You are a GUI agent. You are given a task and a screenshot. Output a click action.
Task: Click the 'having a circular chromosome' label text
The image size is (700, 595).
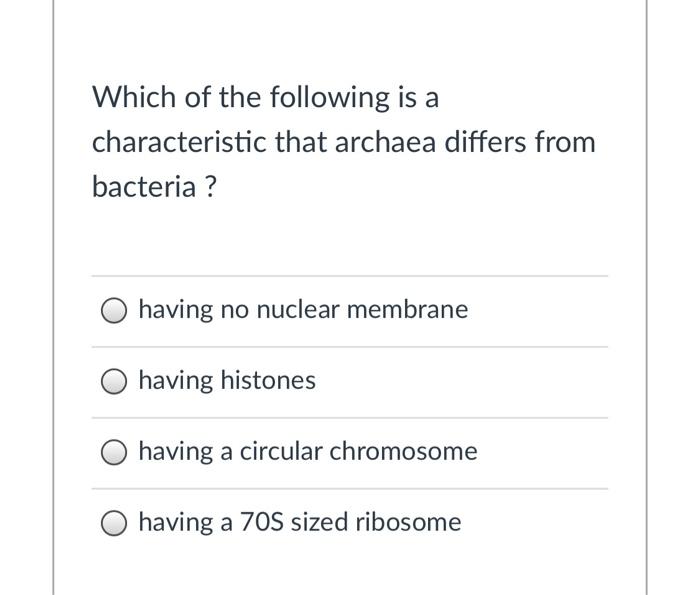pyautogui.click(x=308, y=451)
